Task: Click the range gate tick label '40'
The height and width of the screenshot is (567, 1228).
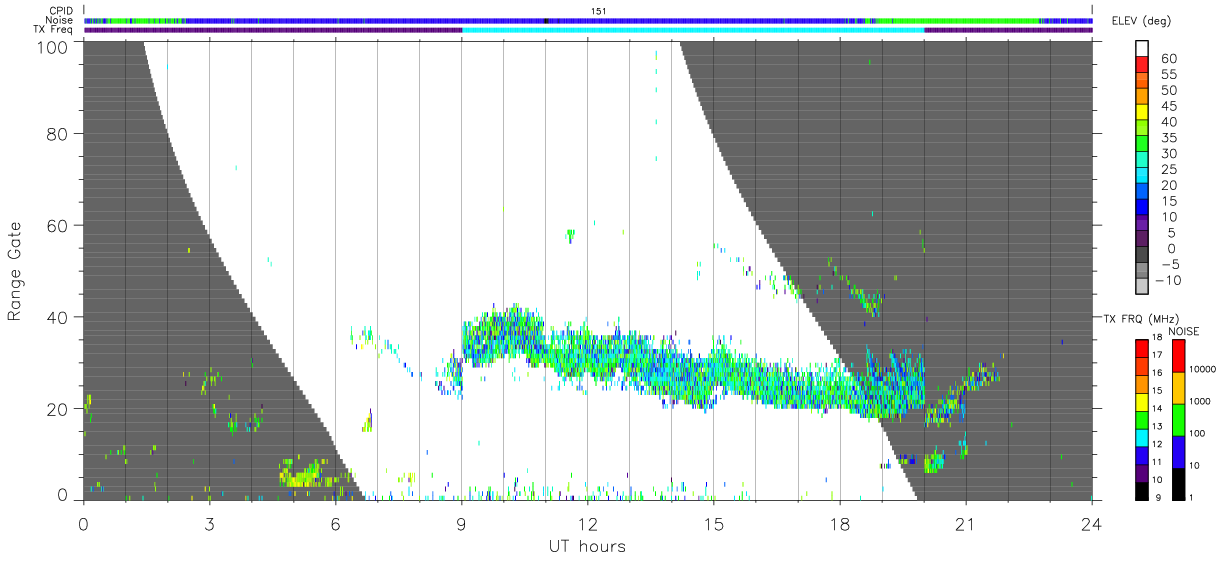Action: 58,317
